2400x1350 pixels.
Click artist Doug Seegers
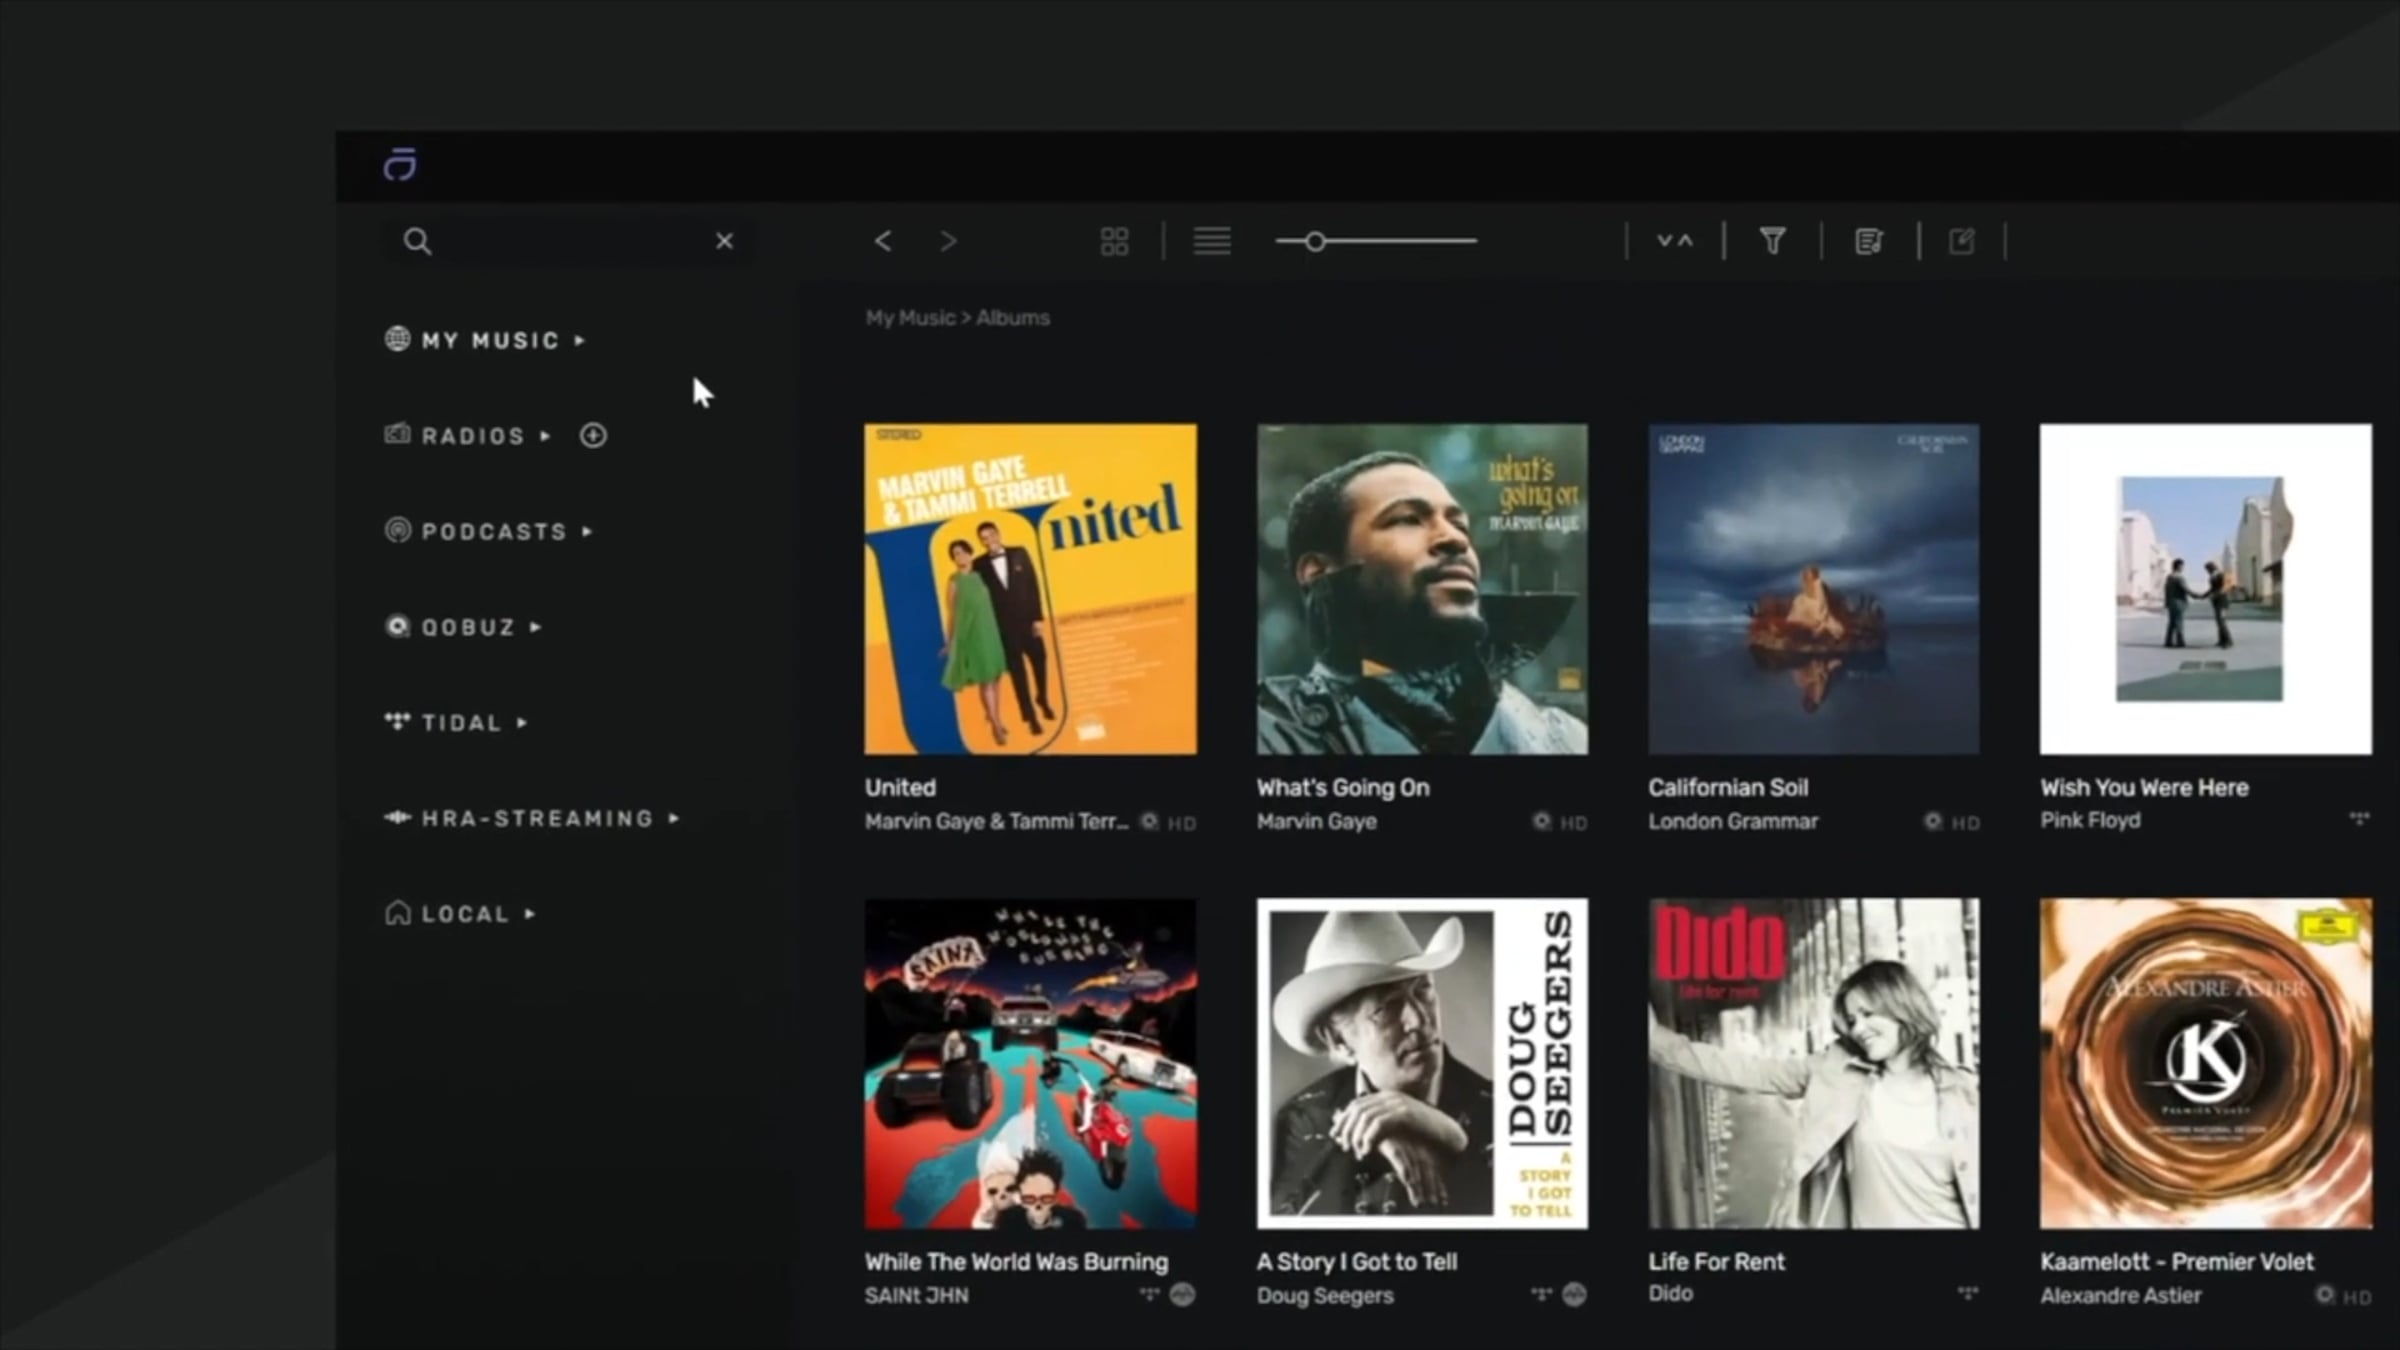click(1325, 1296)
